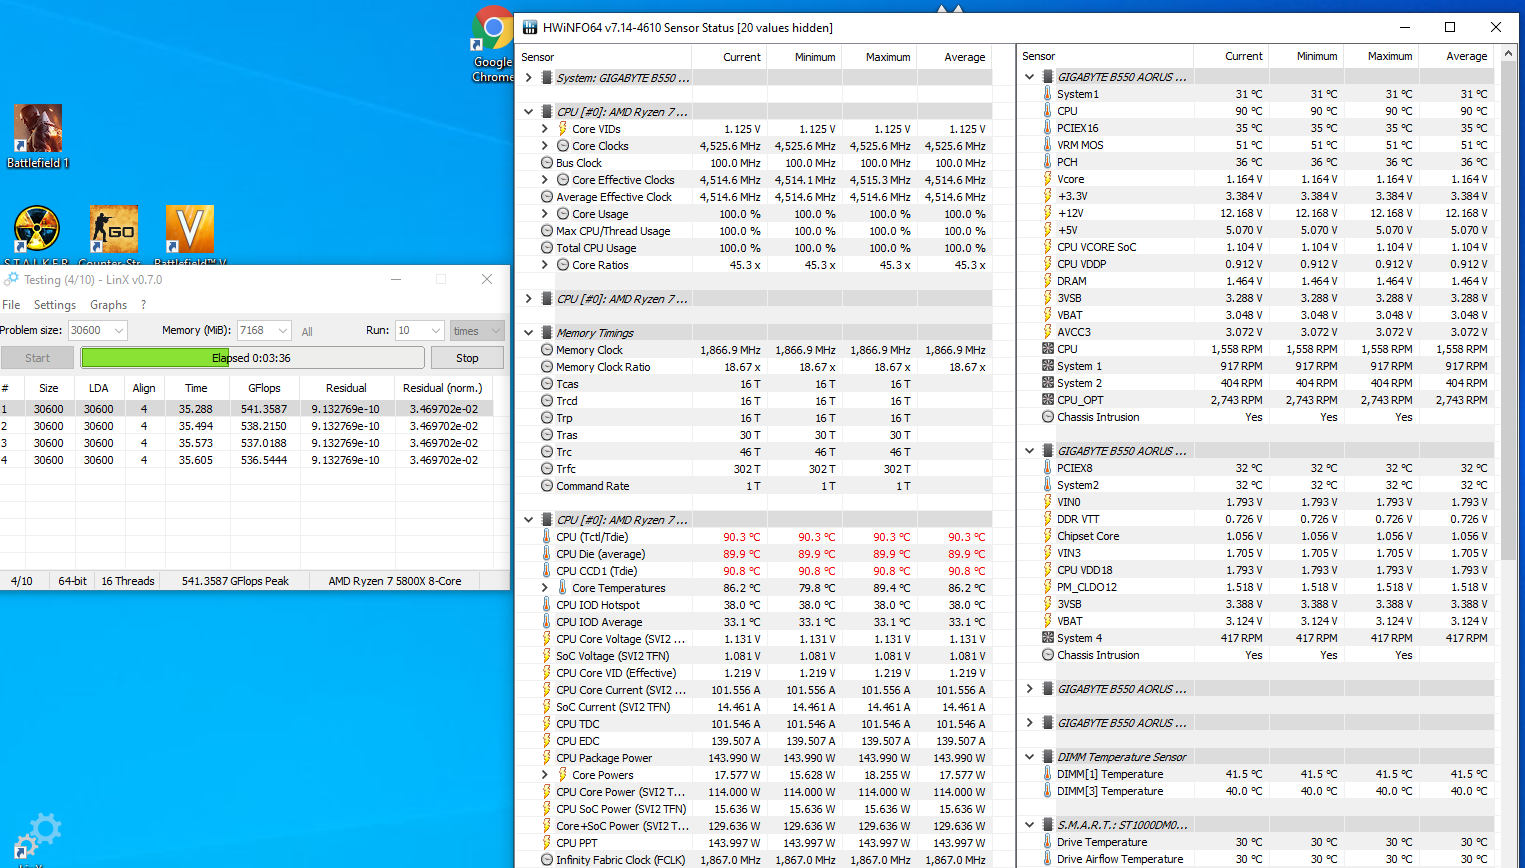Click the lightning icon beside CPU TDC
1525x868 pixels.
546,724
